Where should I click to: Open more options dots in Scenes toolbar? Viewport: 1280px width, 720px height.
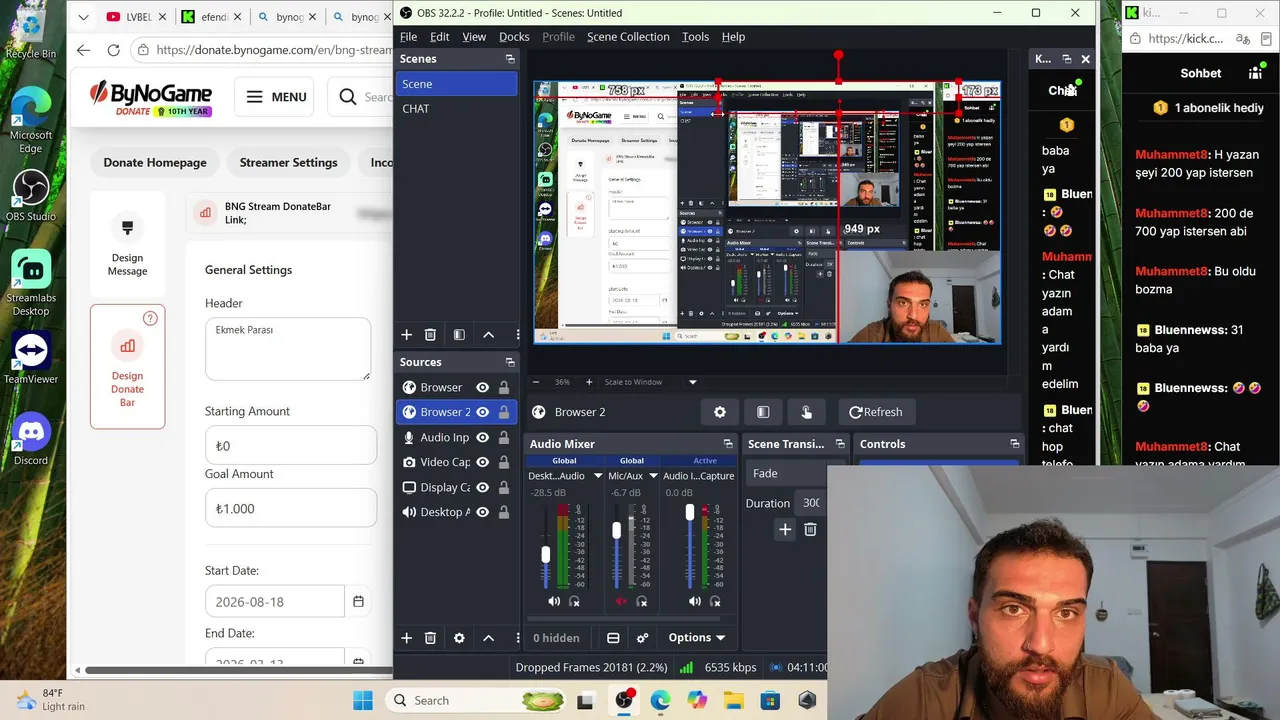coord(517,335)
